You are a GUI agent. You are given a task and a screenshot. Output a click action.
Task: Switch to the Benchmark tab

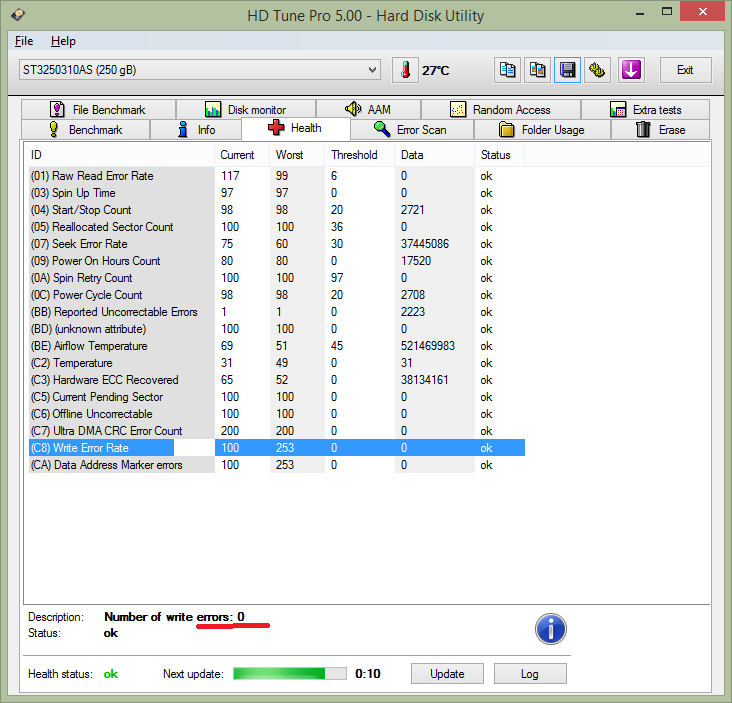(x=85, y=130)
